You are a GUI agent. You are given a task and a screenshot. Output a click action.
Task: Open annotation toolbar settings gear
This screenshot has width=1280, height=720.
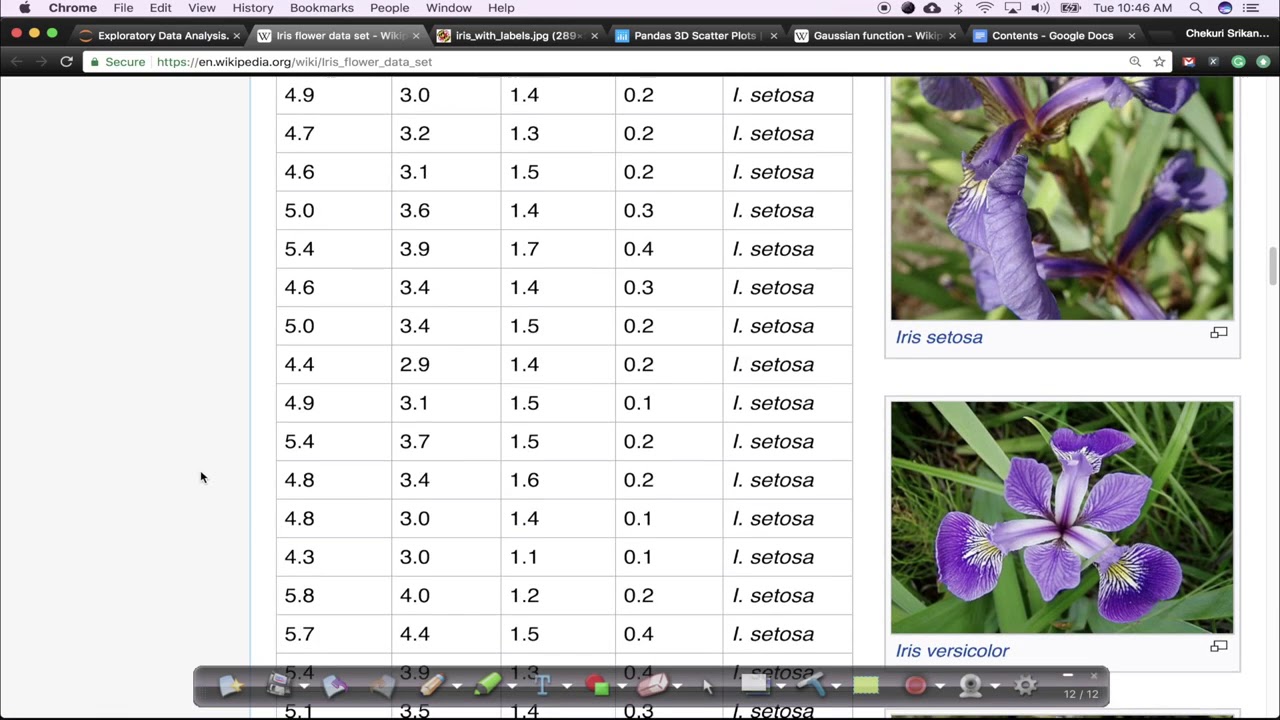pos(1025,686)
